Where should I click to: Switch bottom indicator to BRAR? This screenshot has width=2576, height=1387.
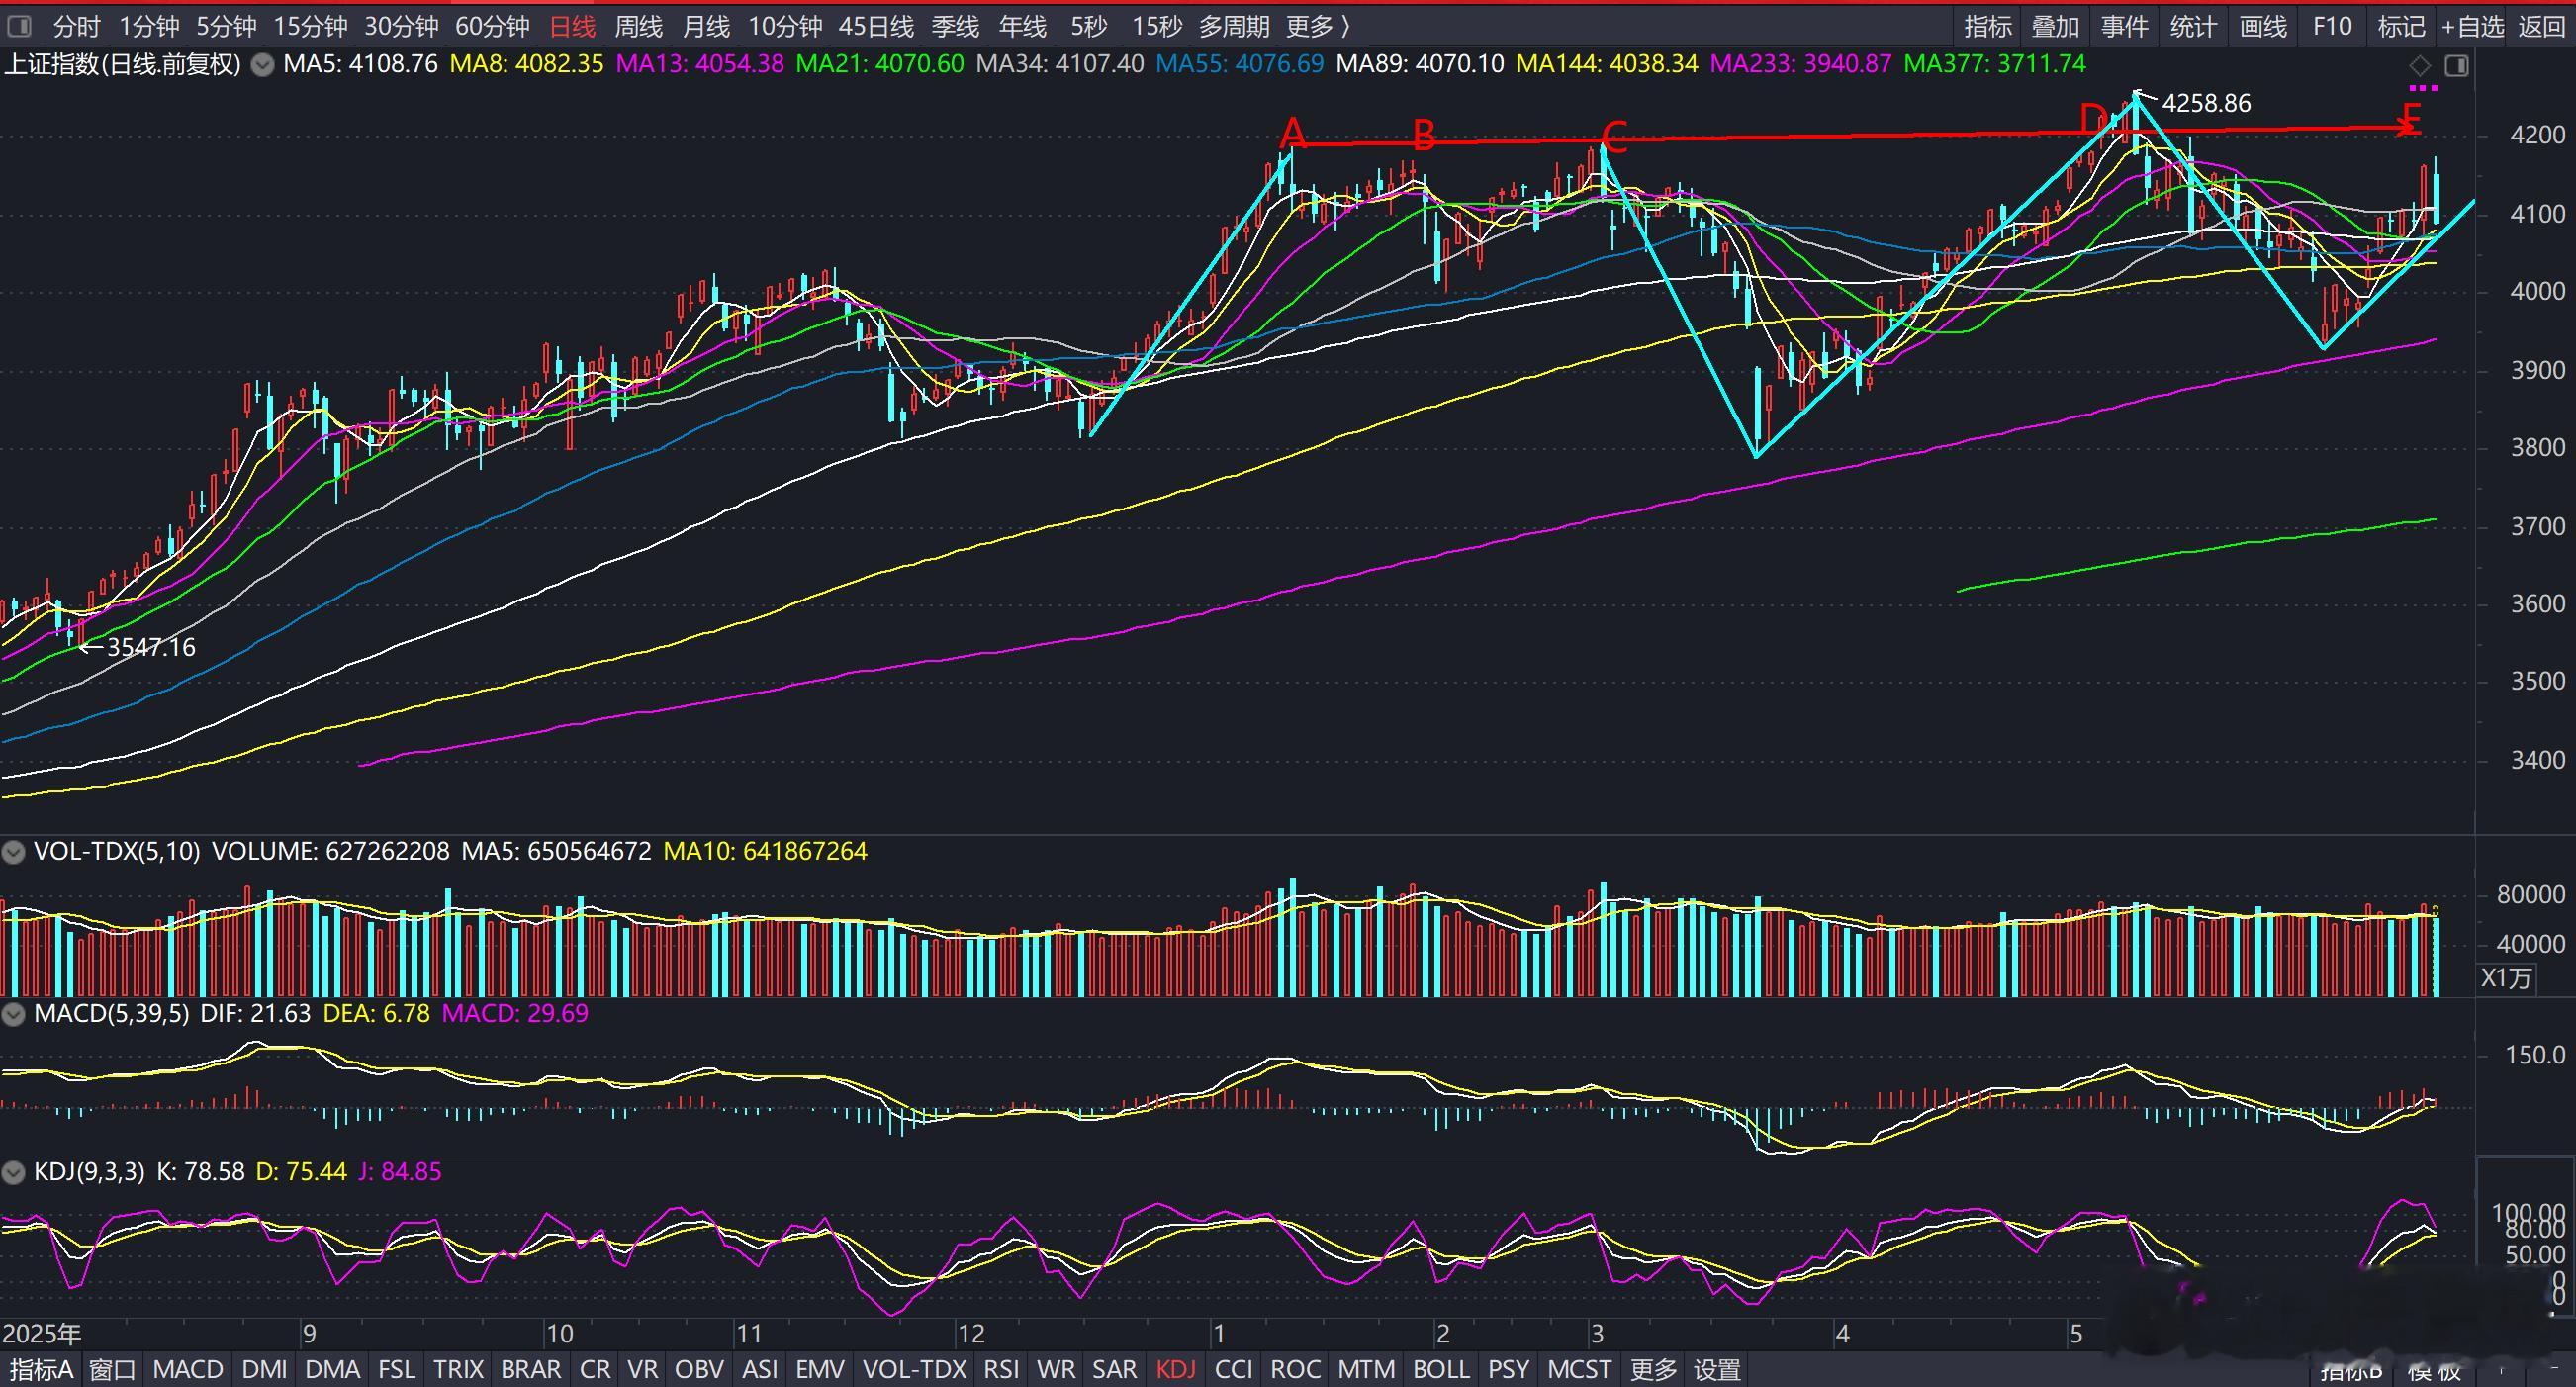click(531, 1369)
